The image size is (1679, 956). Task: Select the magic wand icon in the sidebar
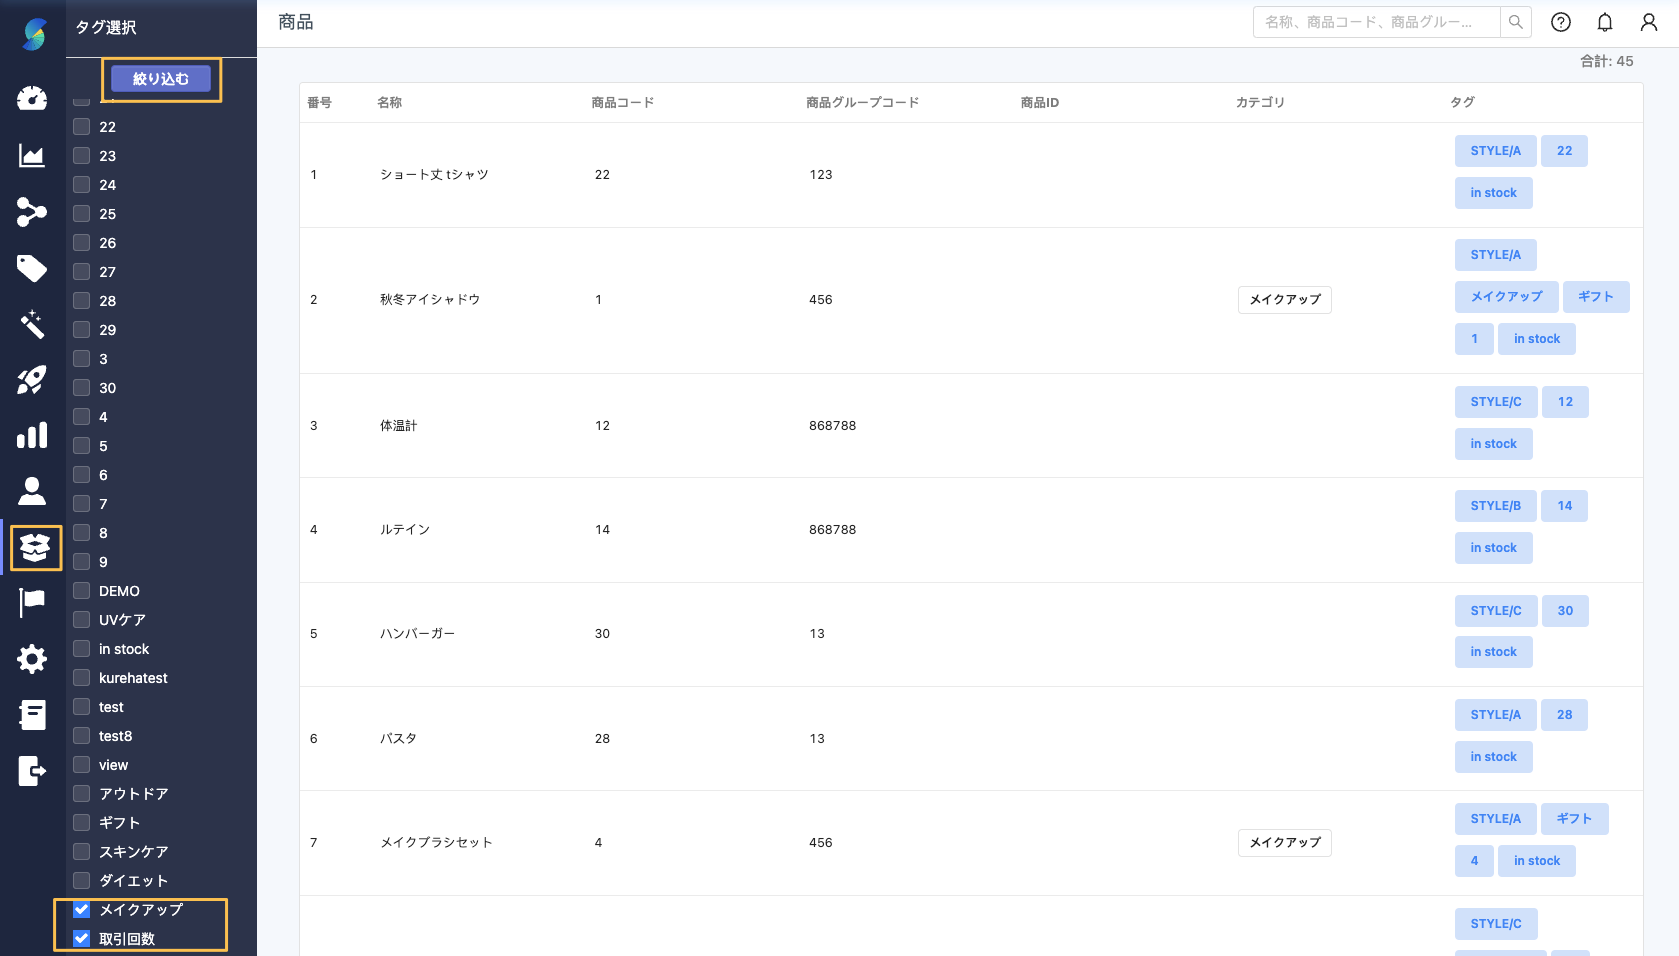33,324
